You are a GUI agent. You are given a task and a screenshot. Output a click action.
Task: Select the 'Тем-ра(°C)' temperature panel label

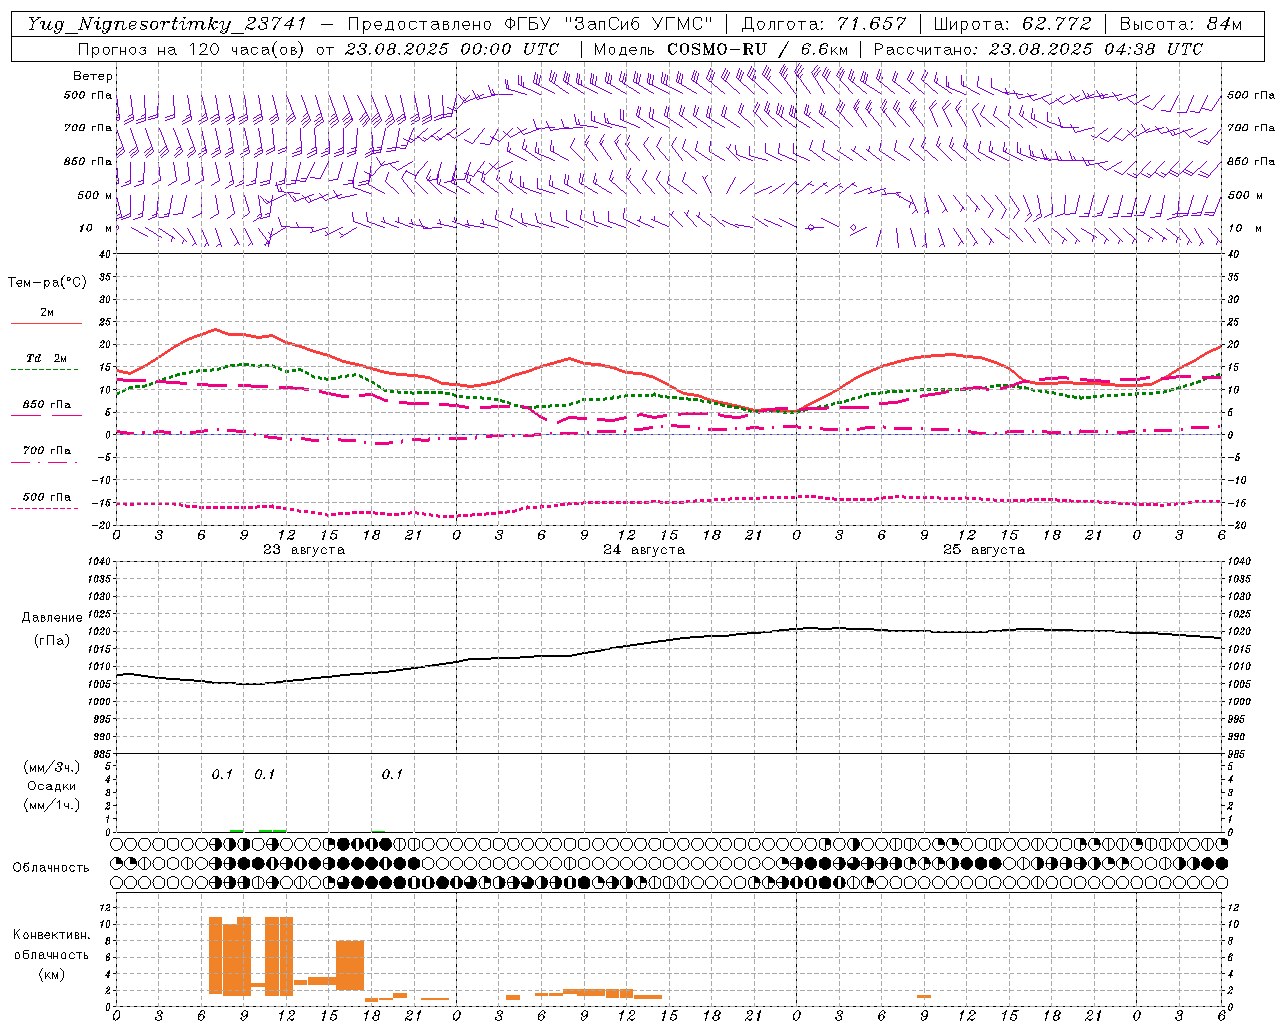coord(47,283)
